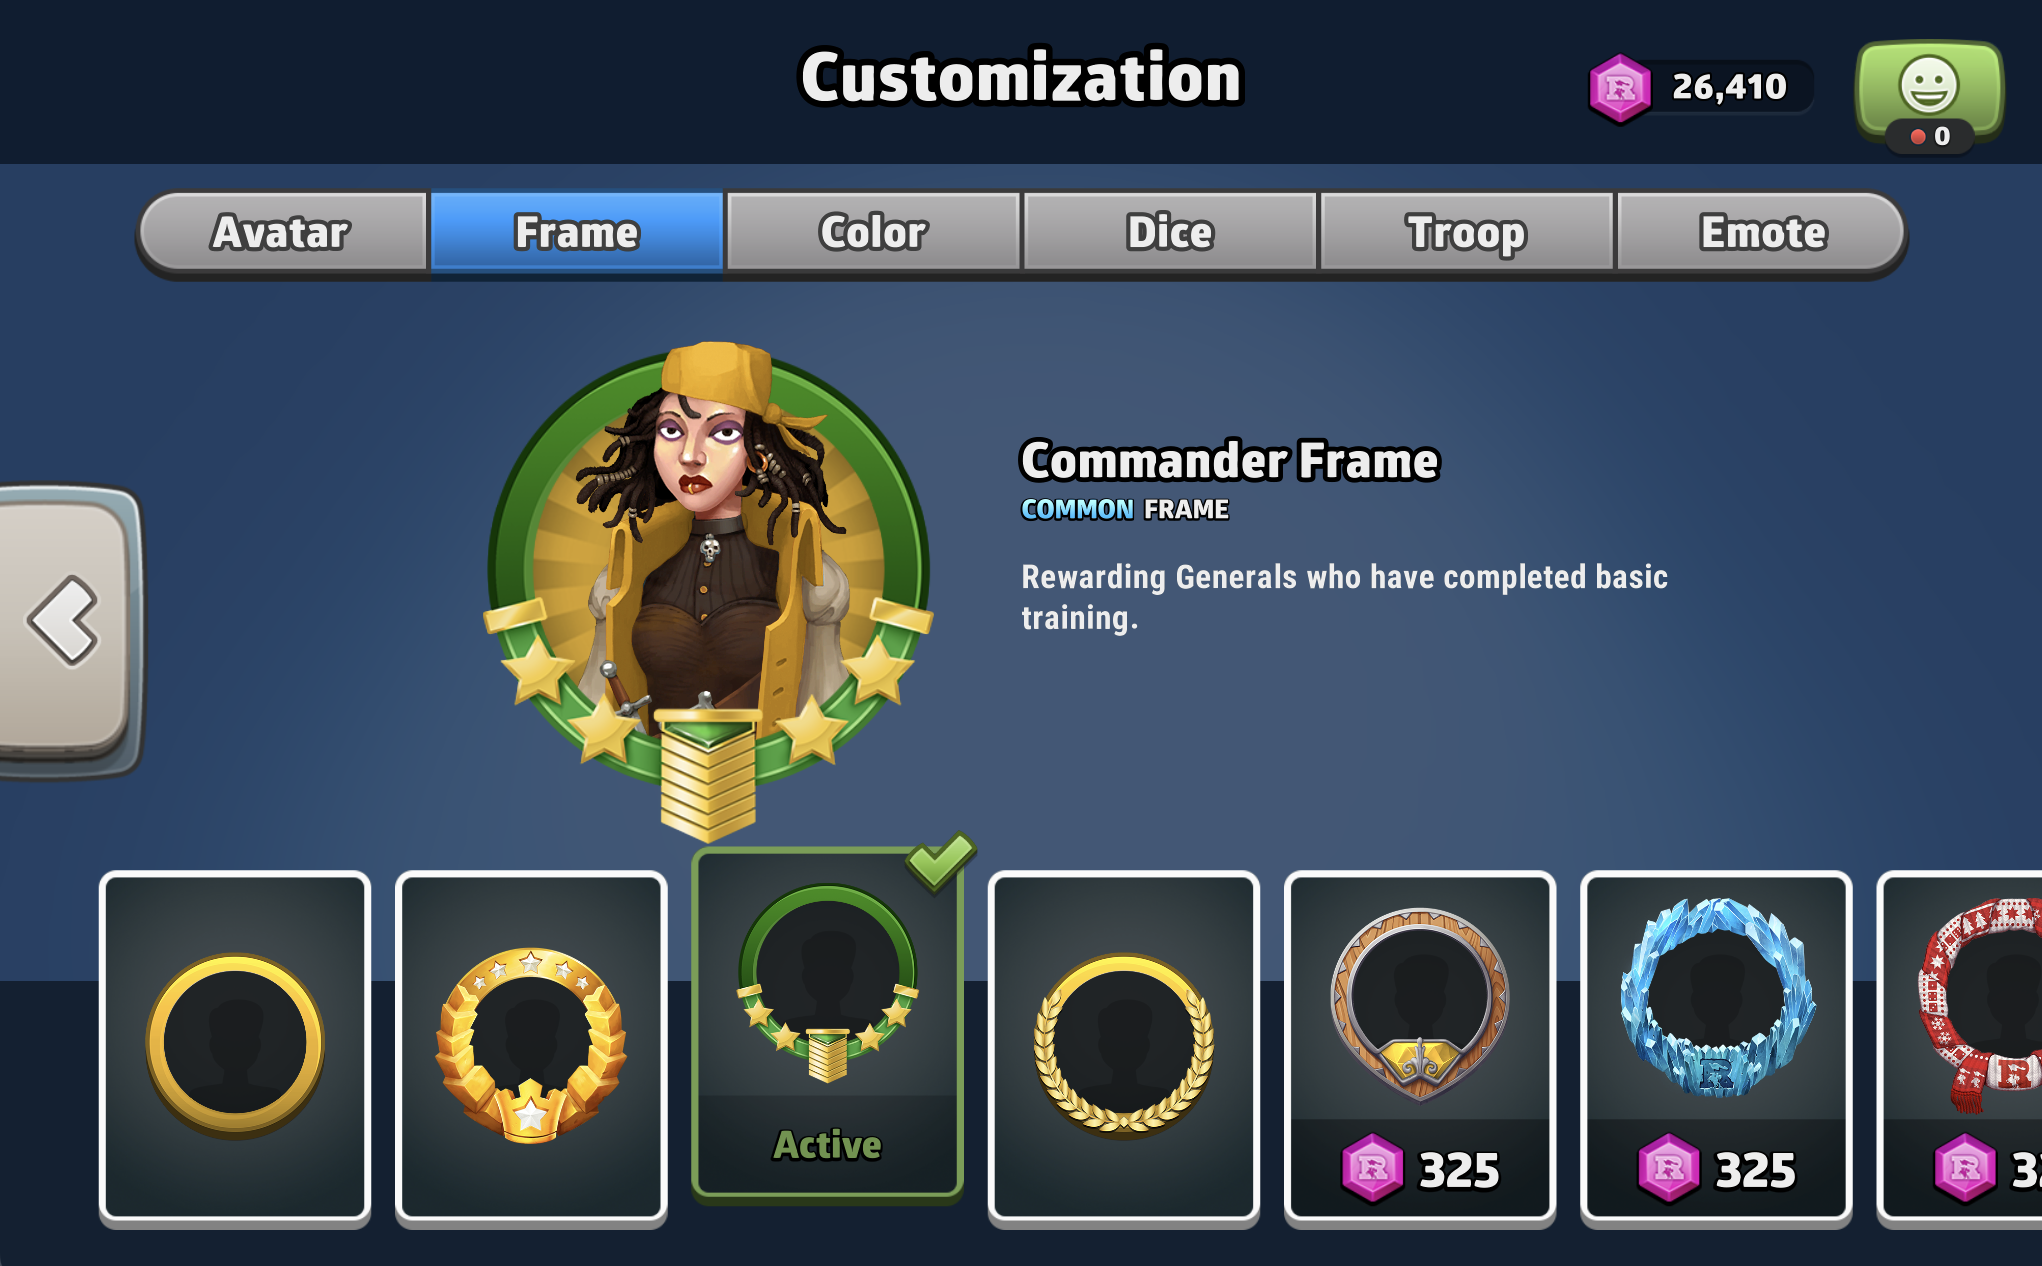The image size is (2042, 1266).
Task: Open the Troop tab
Action: 1466,232
